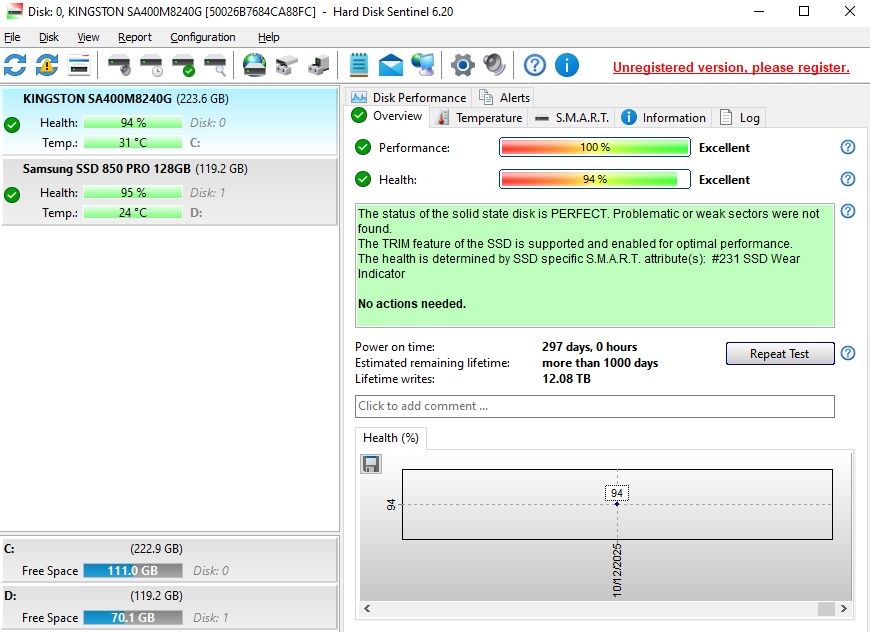Click the speaker sound icon

494,65
